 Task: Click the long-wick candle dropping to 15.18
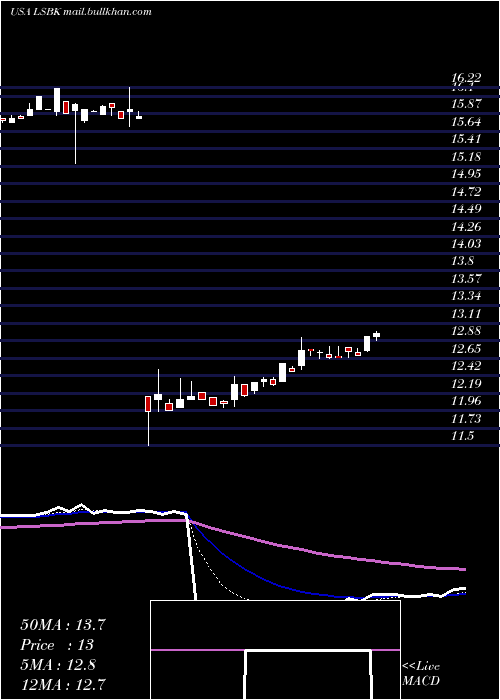[75, 133]
